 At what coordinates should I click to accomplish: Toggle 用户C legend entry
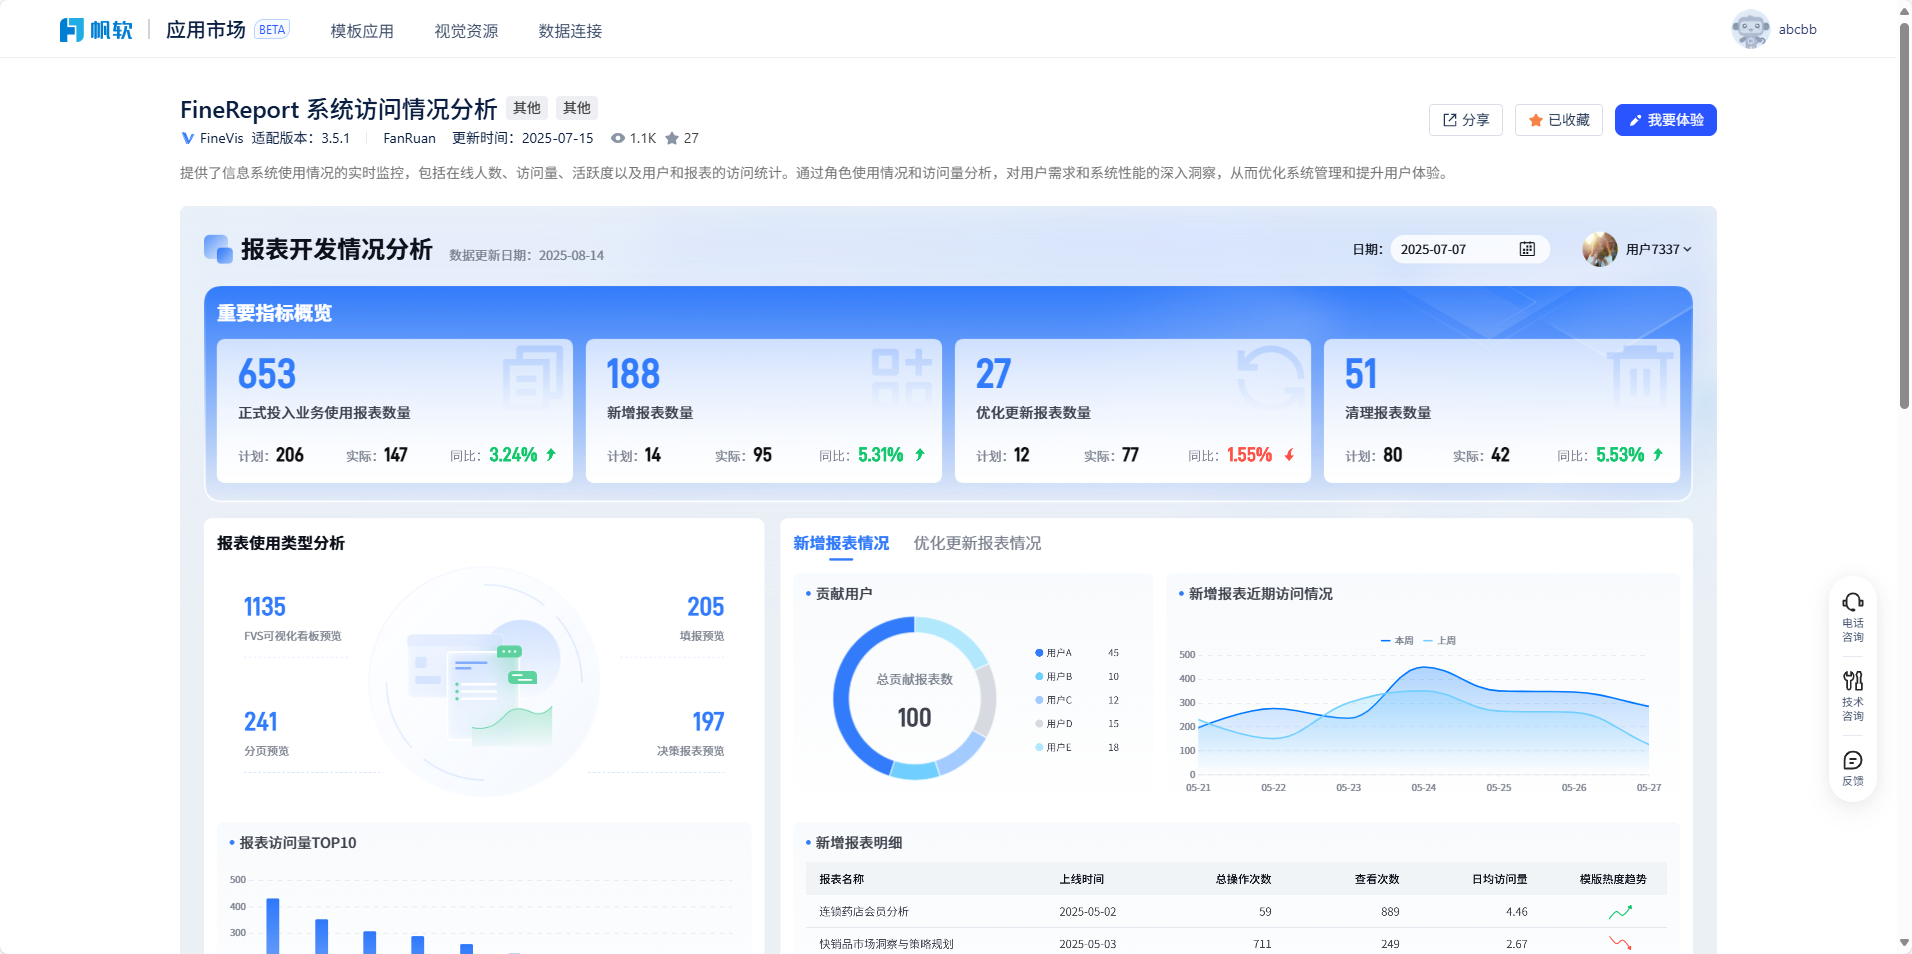tap(1054, 700)
